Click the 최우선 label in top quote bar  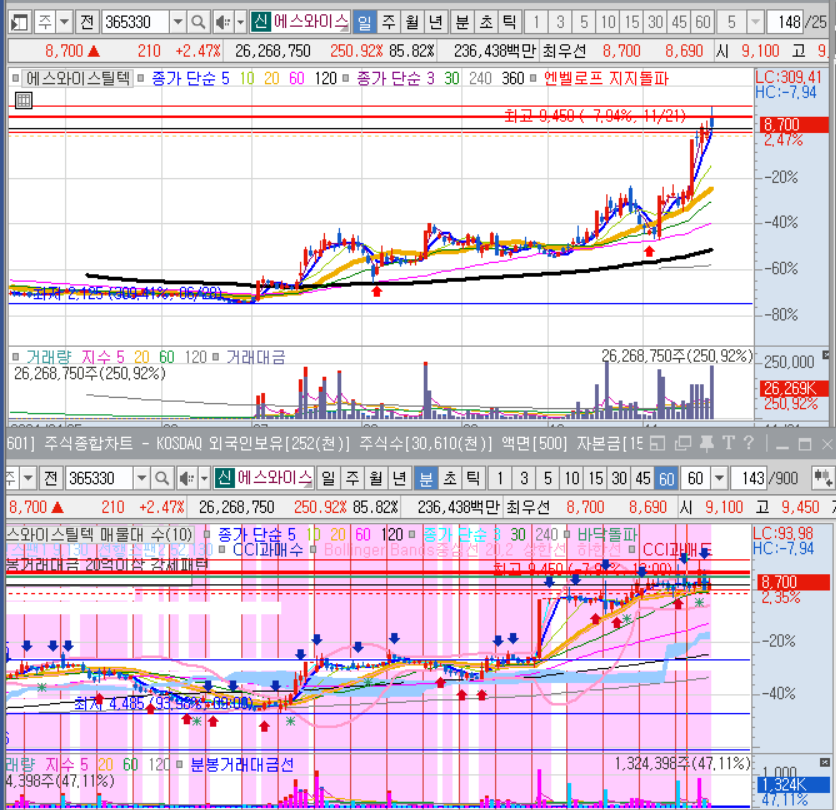click(564, 51)
